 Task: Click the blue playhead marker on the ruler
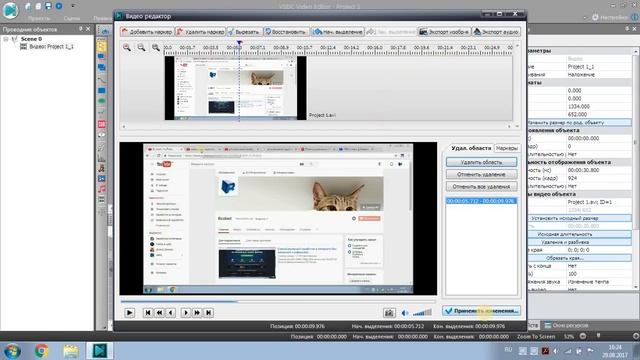click(239, 42)
